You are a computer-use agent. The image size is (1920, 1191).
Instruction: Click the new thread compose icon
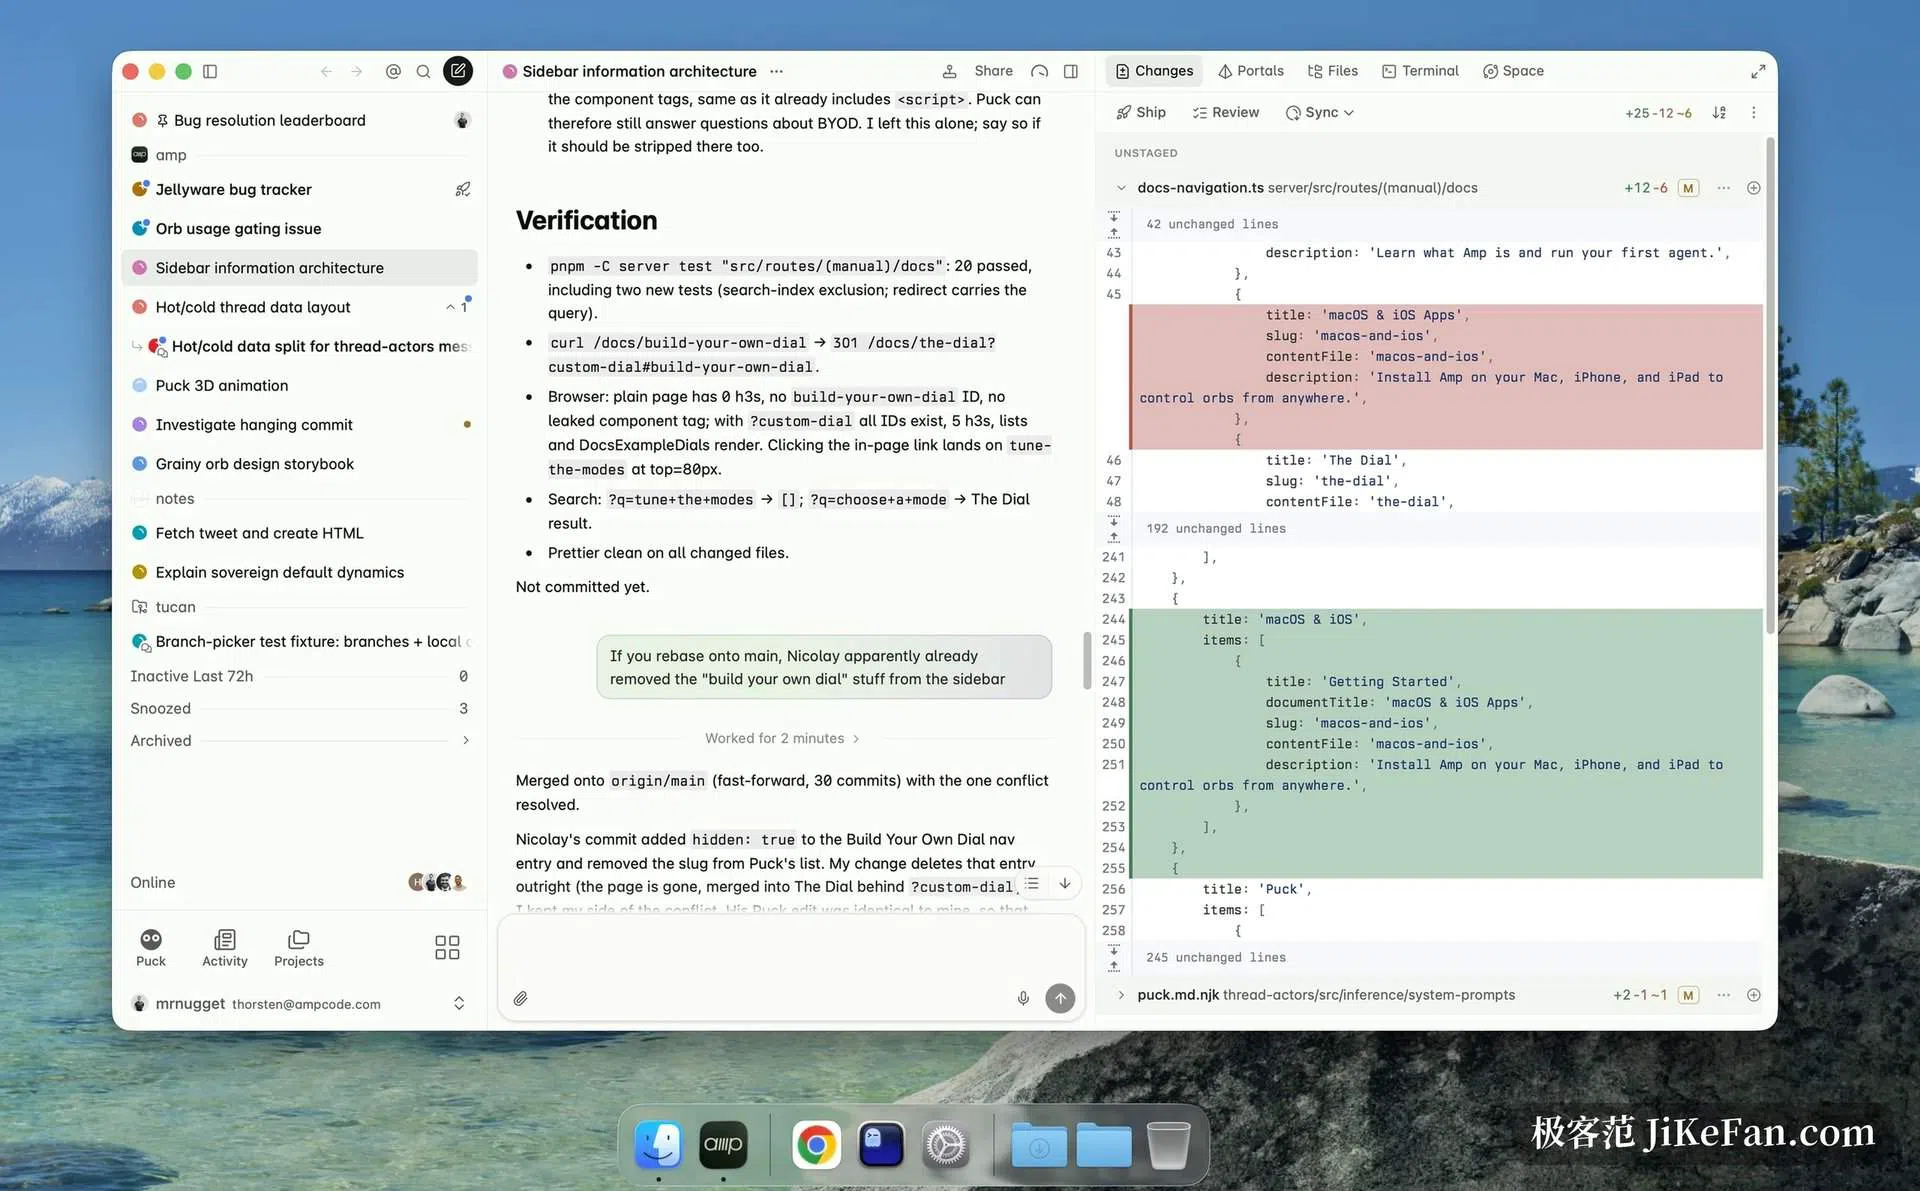tap(458, 71)
